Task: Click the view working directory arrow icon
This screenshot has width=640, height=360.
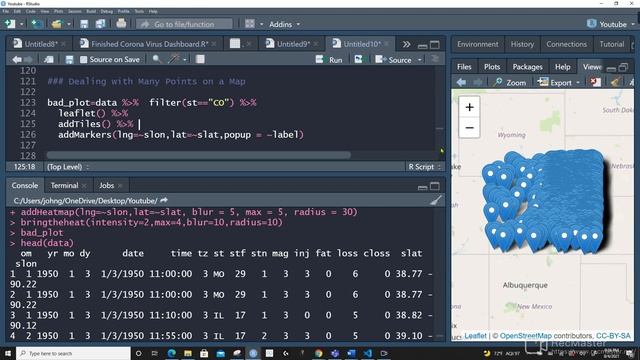Action: (164, 200)
